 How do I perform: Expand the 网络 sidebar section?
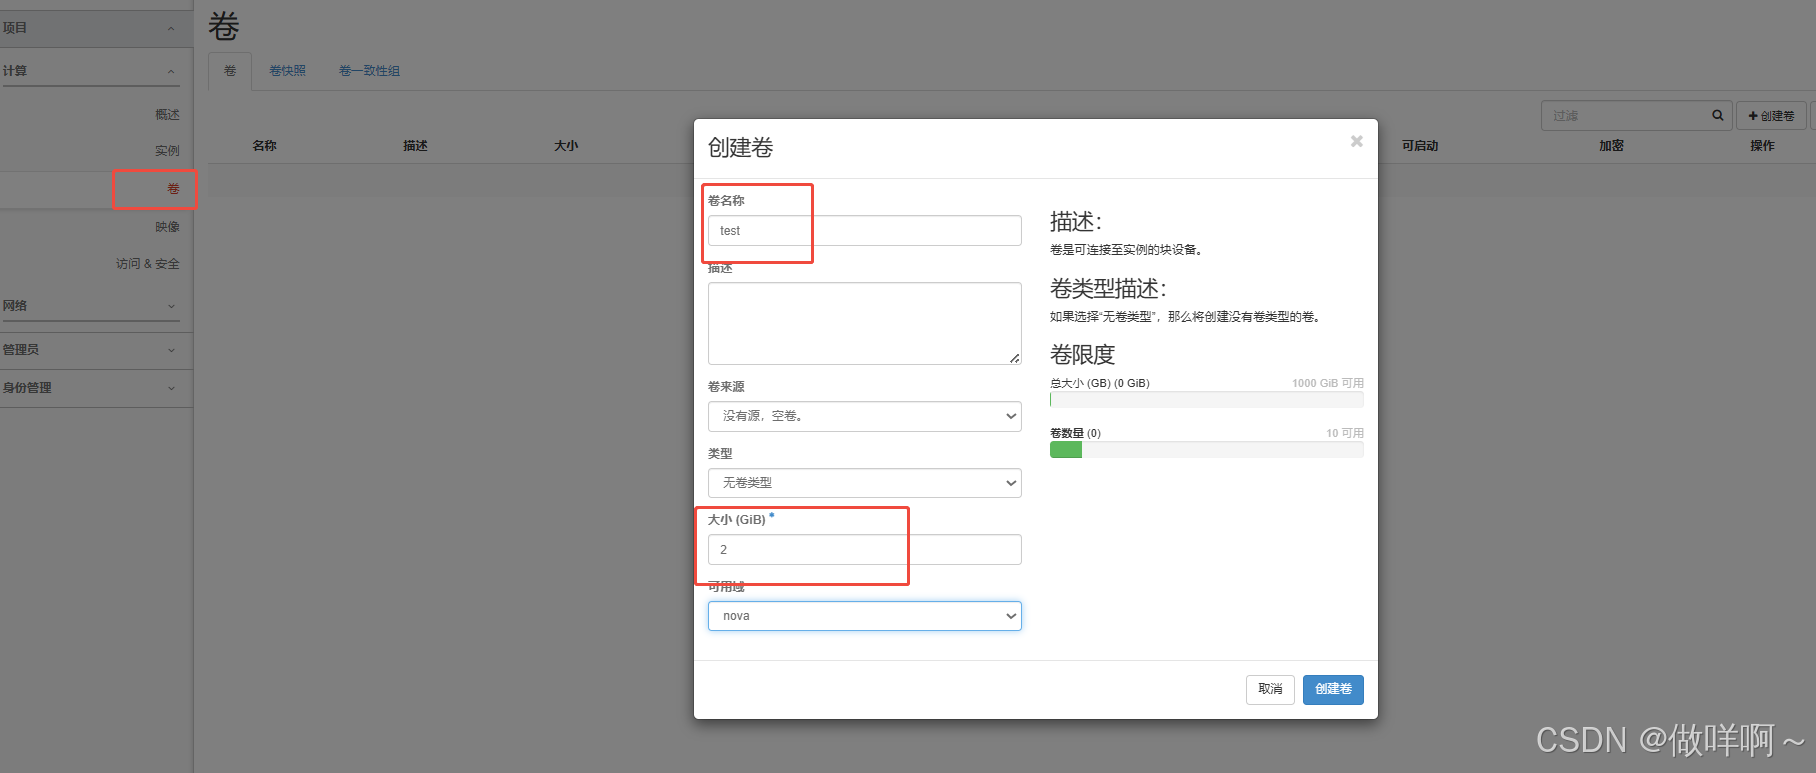90,306
